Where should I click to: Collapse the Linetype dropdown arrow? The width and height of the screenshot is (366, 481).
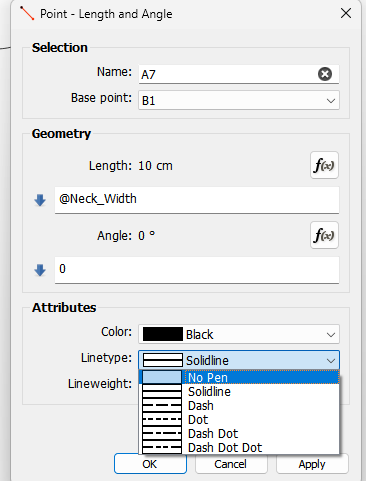click(331, 361)
